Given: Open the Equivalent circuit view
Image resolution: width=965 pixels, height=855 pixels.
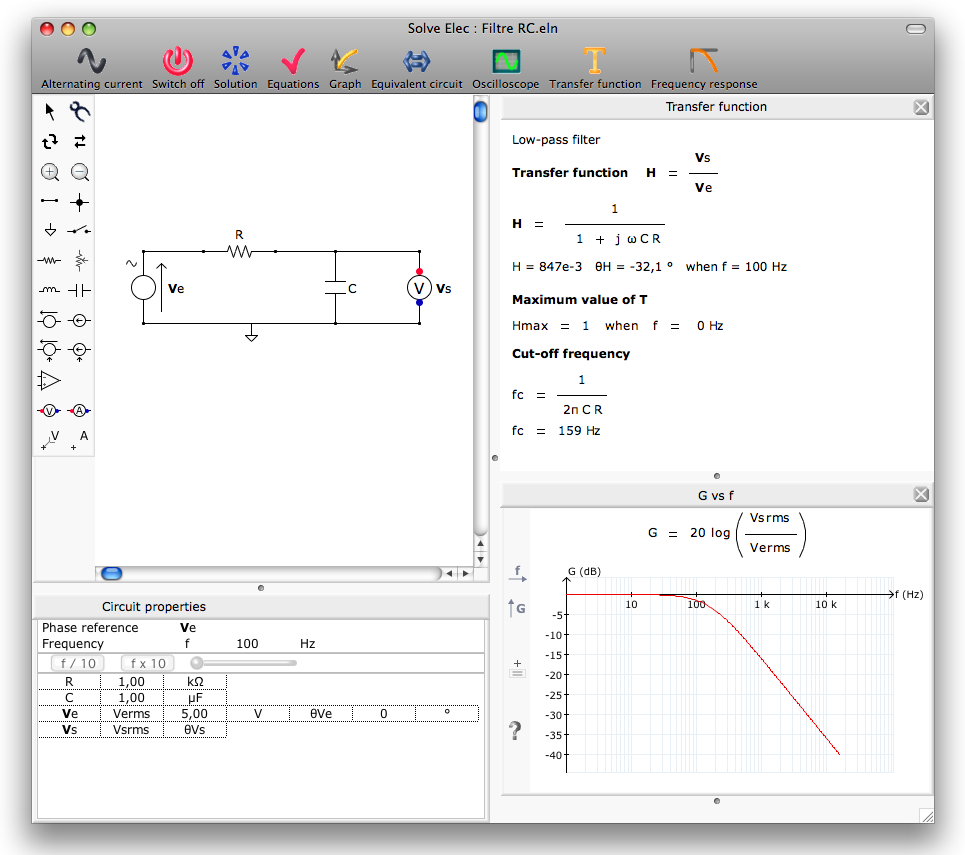Looking at the screenshot, I should [416, 62].
